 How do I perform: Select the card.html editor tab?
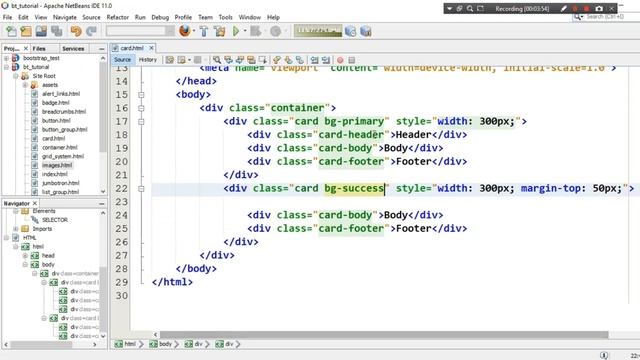click(131, 48)
